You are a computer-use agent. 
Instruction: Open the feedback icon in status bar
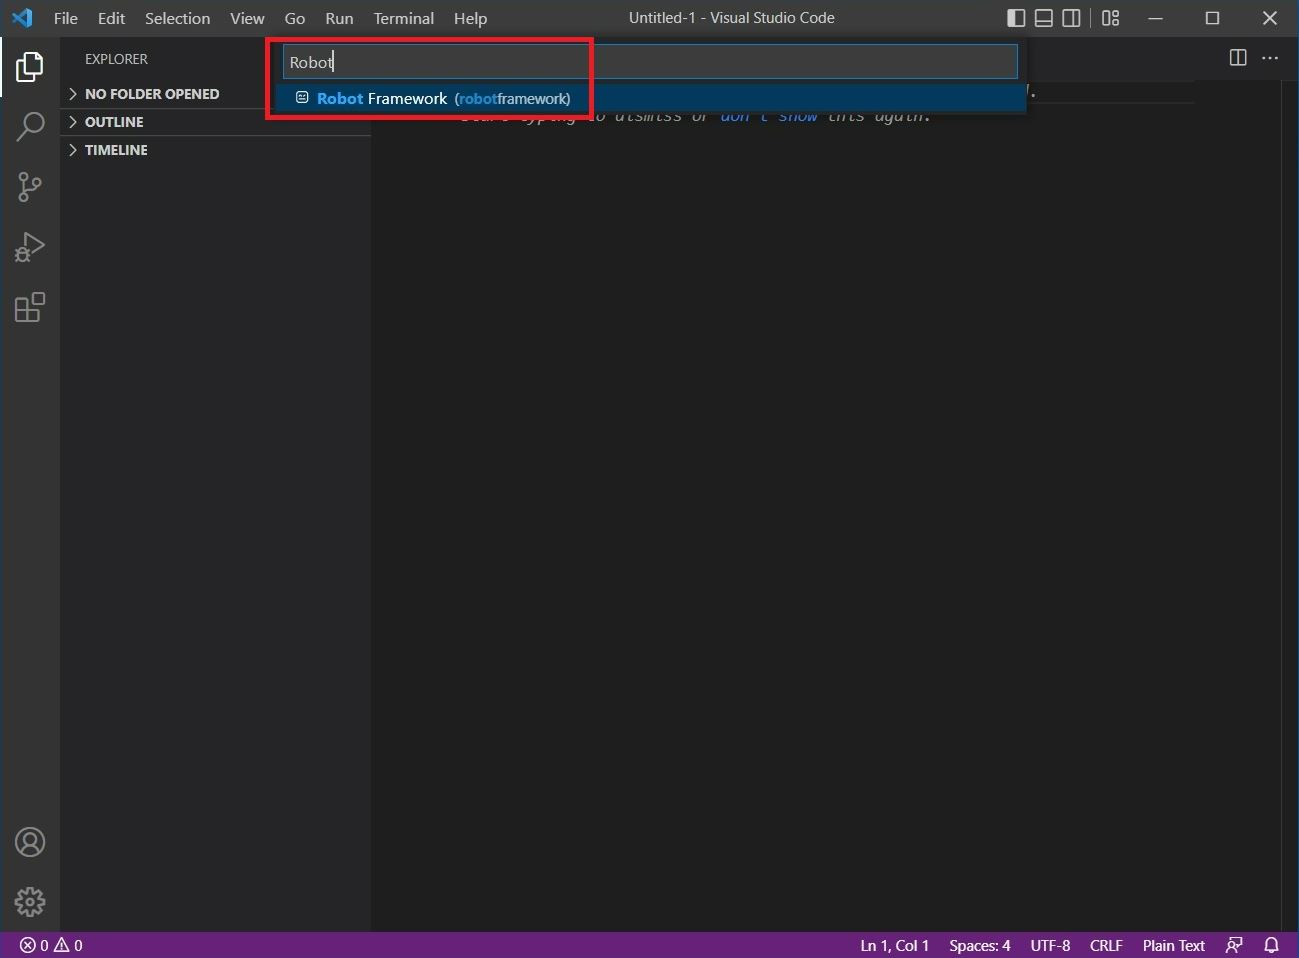tap(1235, 945)
